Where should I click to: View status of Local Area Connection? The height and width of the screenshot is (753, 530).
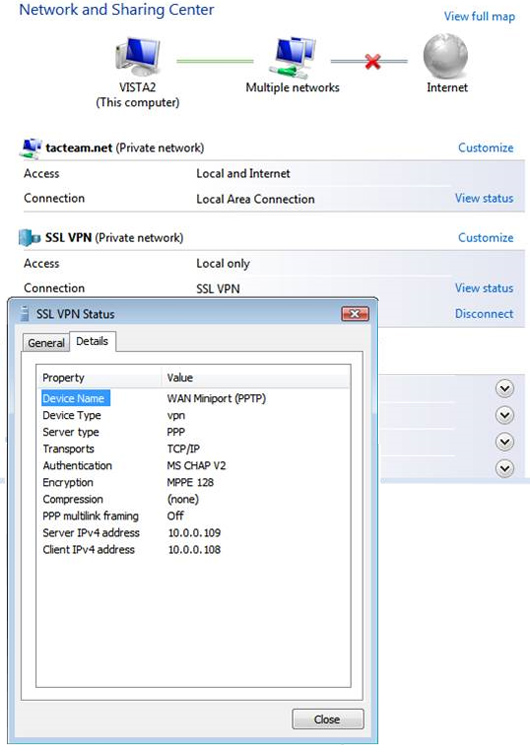pos(484,198)
